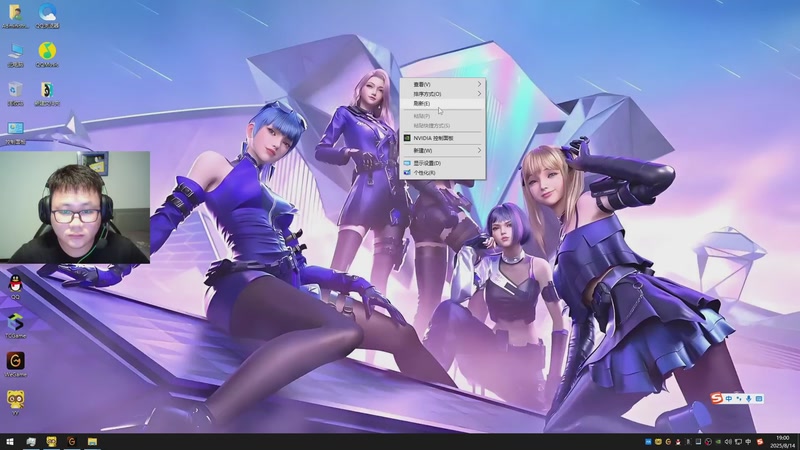800x450 pixels.
Task: Open the 排序方式(O) context menu entry
Action: [442, 94]
